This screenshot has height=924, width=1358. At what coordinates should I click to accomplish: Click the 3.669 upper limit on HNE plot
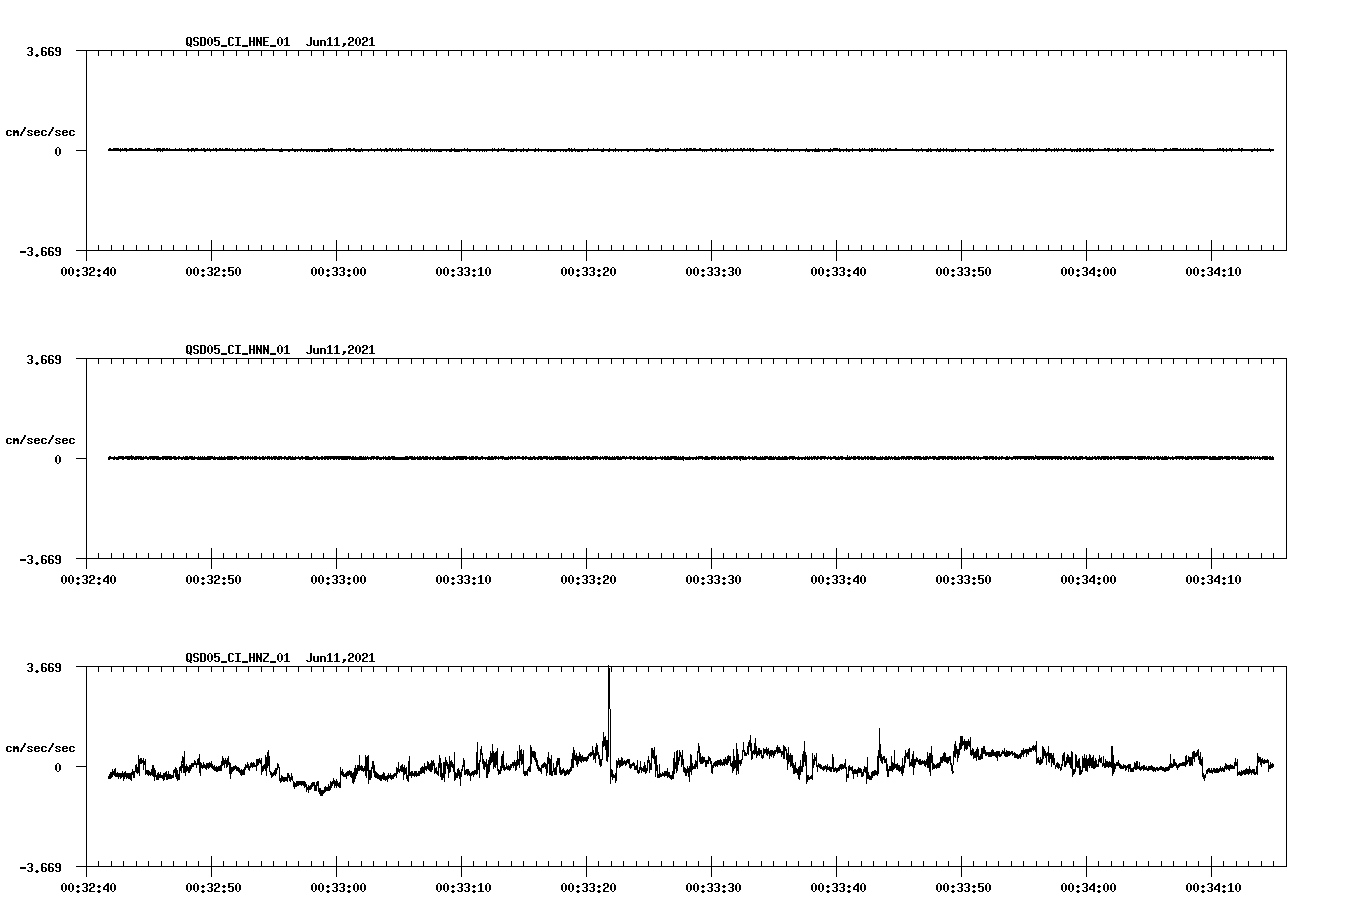(x=44, y=51)
